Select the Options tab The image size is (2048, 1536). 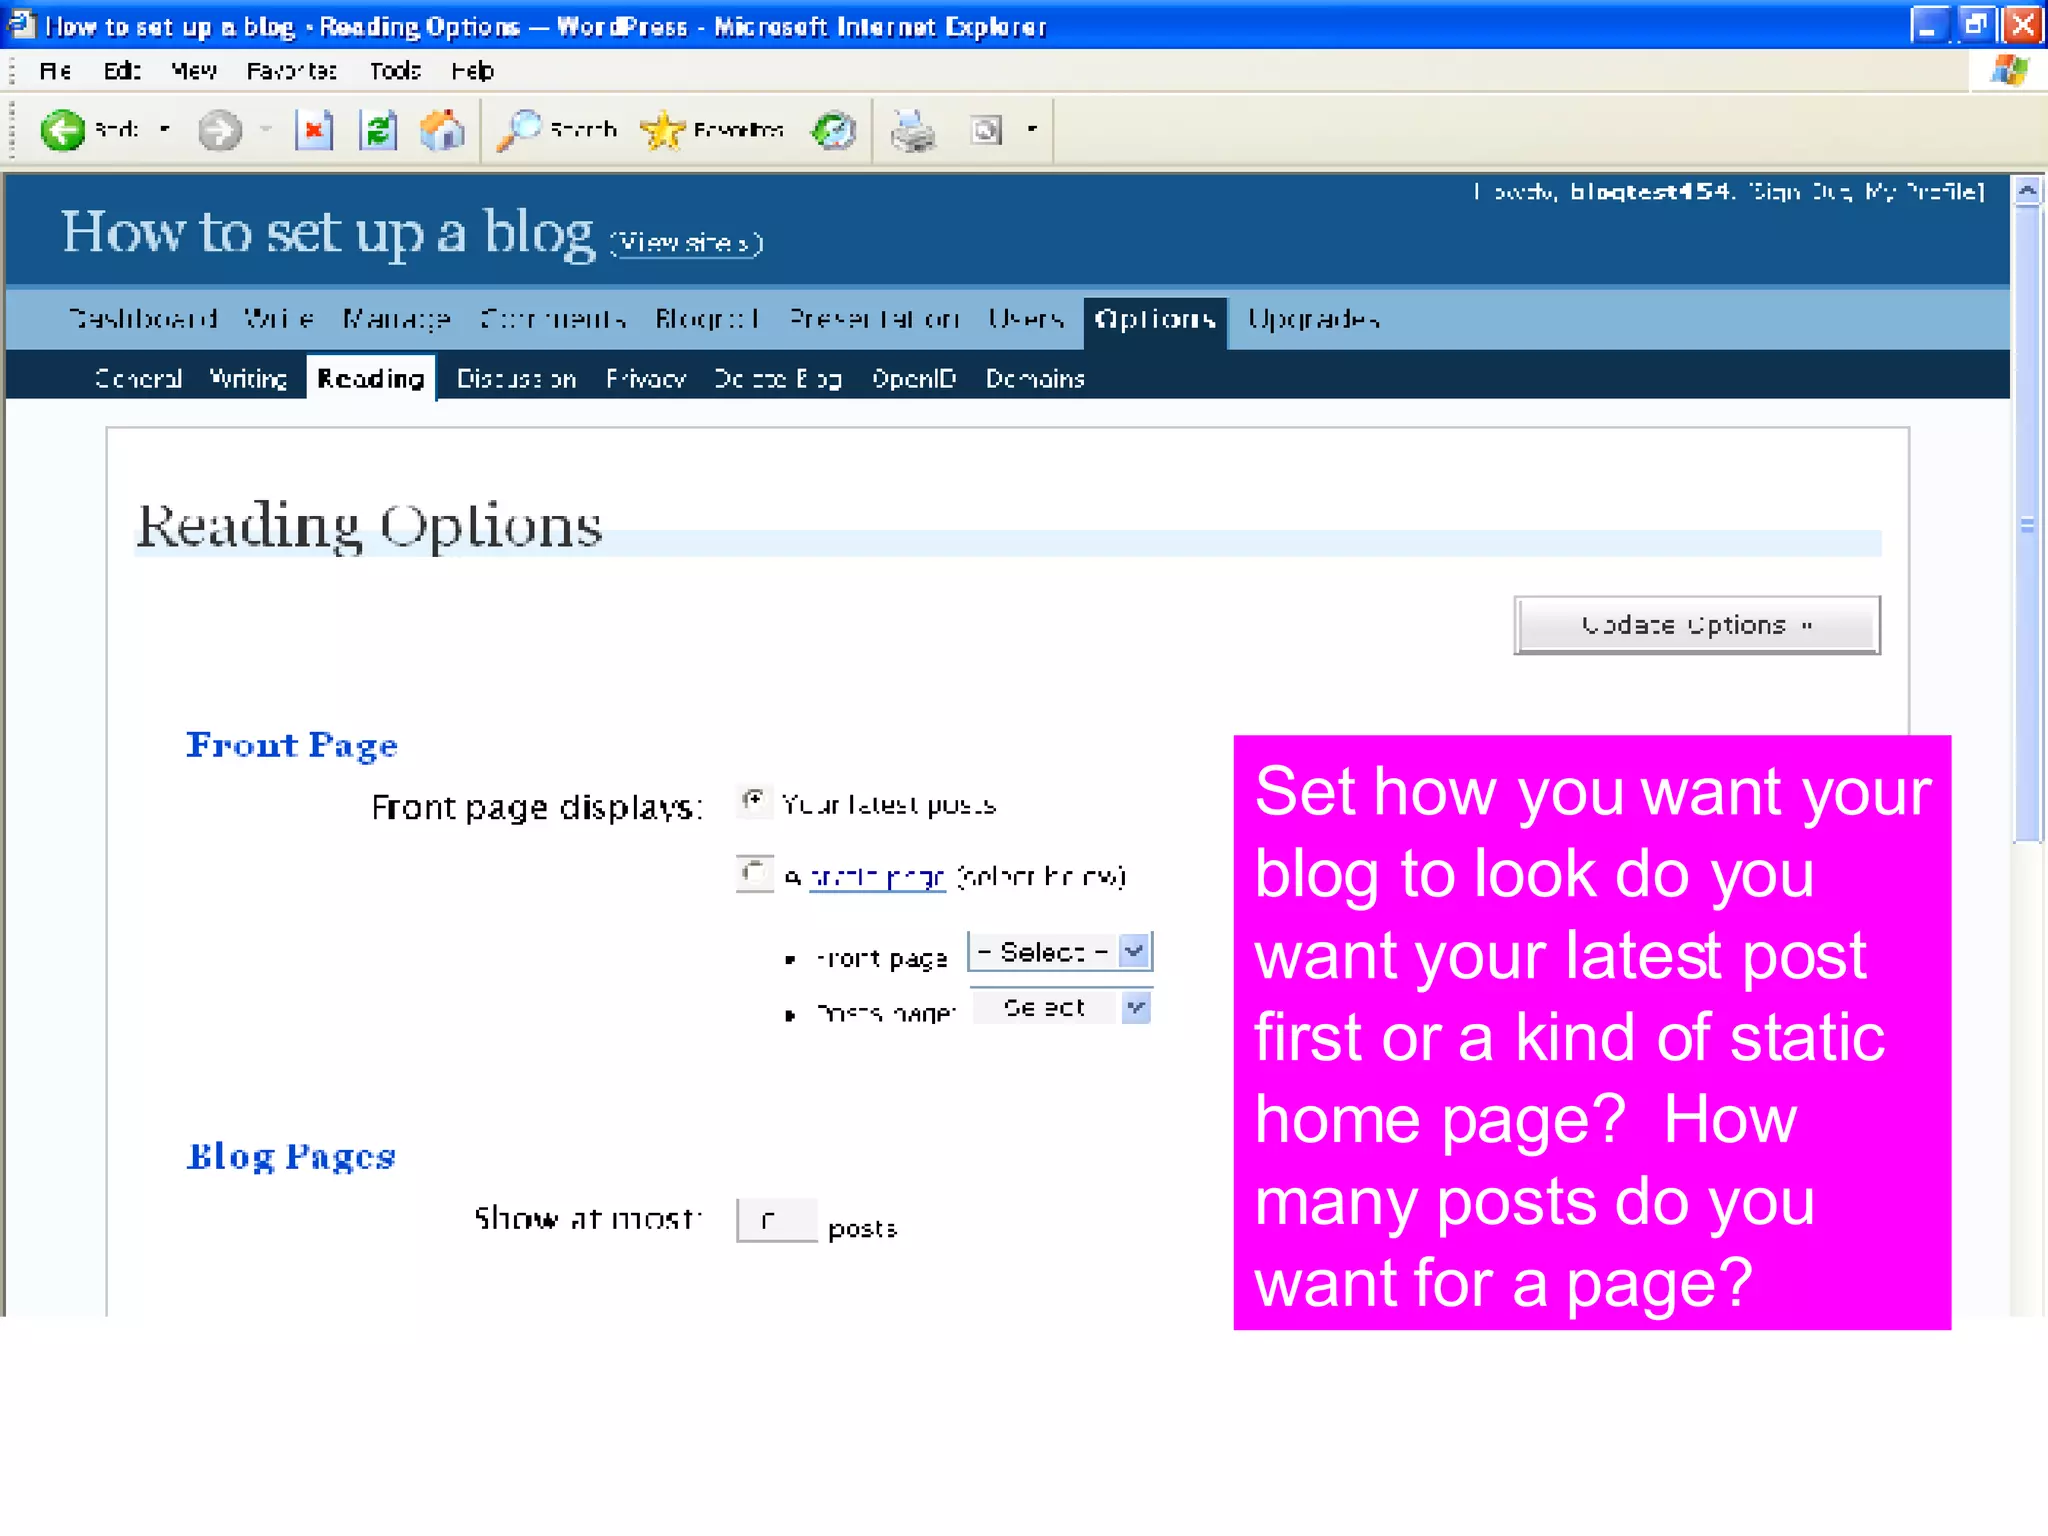(1155, 322)
